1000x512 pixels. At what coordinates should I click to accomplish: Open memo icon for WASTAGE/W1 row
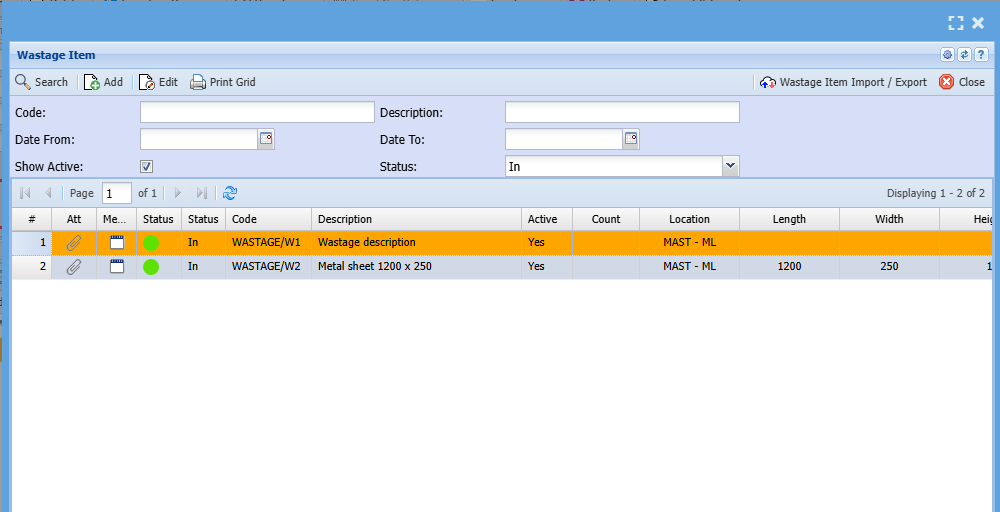coord(117,242)
